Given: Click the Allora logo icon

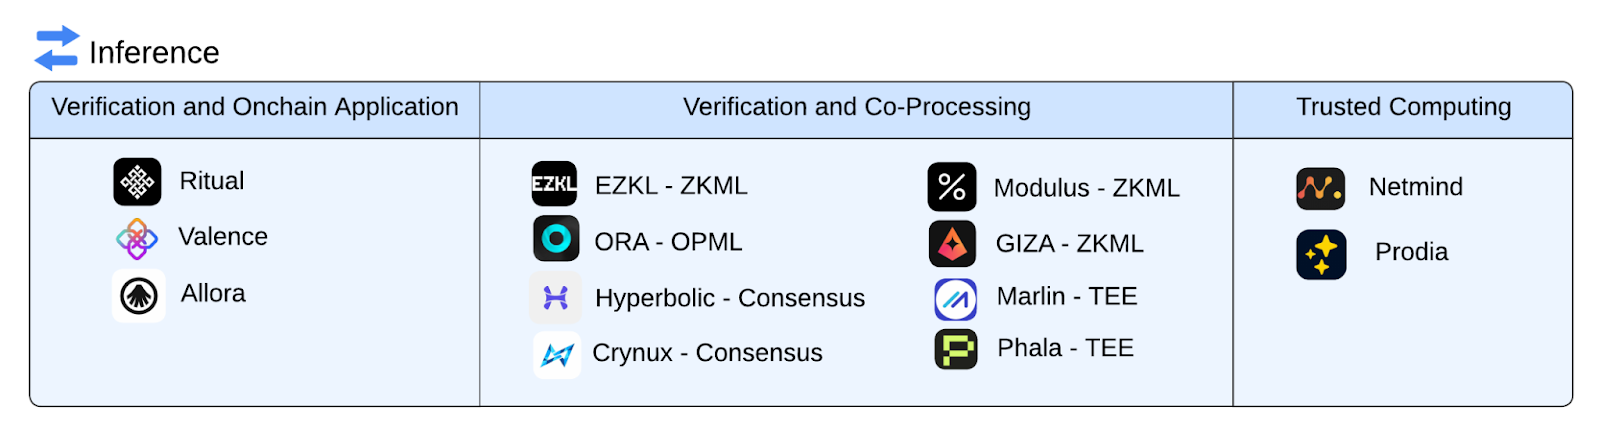Looking at the screenshot, I should (x=139, y=295).
